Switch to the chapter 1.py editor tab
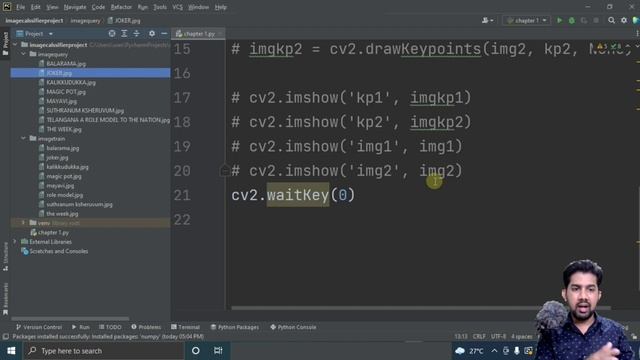Image resolution: width=640 pixels, height=360 pixels. (198, 33)
